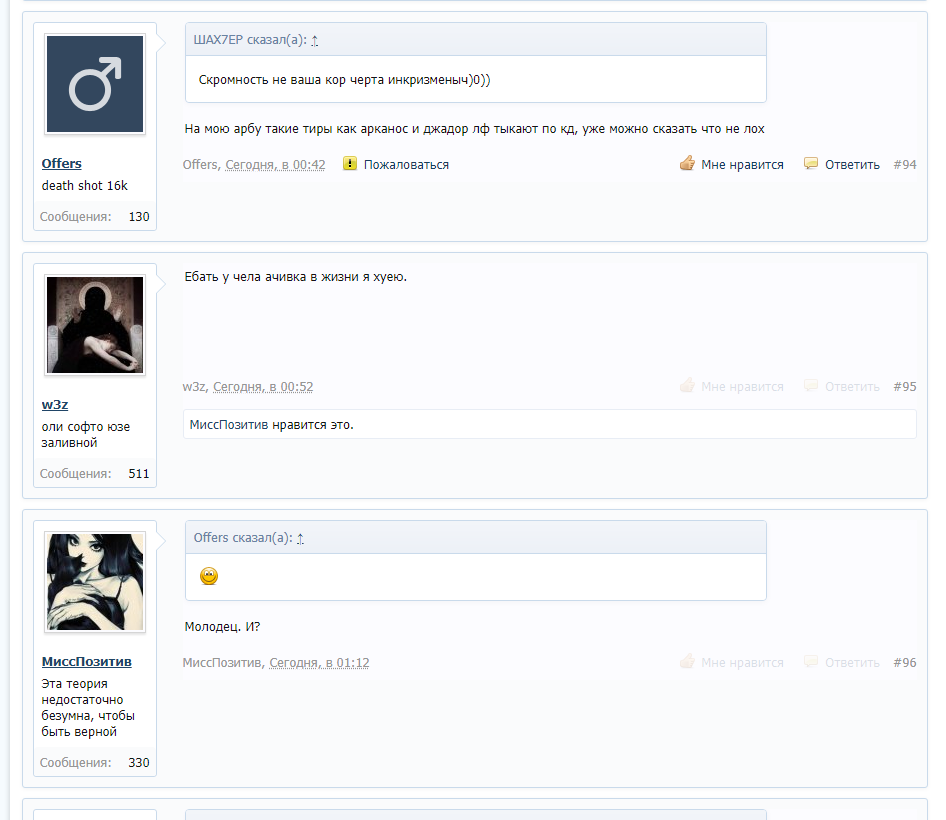Click the yellow warning report icon
946x820 pixels.
point(350,164)
